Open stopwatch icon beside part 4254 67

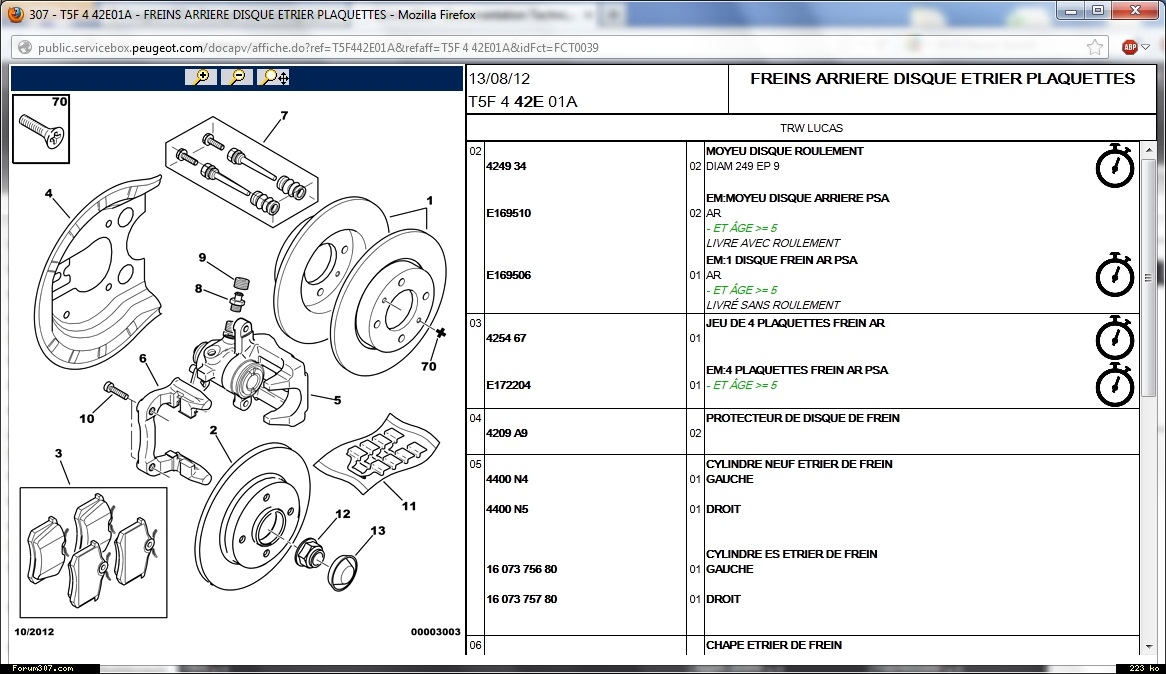pyautogui.click(x=1115, y=338)
